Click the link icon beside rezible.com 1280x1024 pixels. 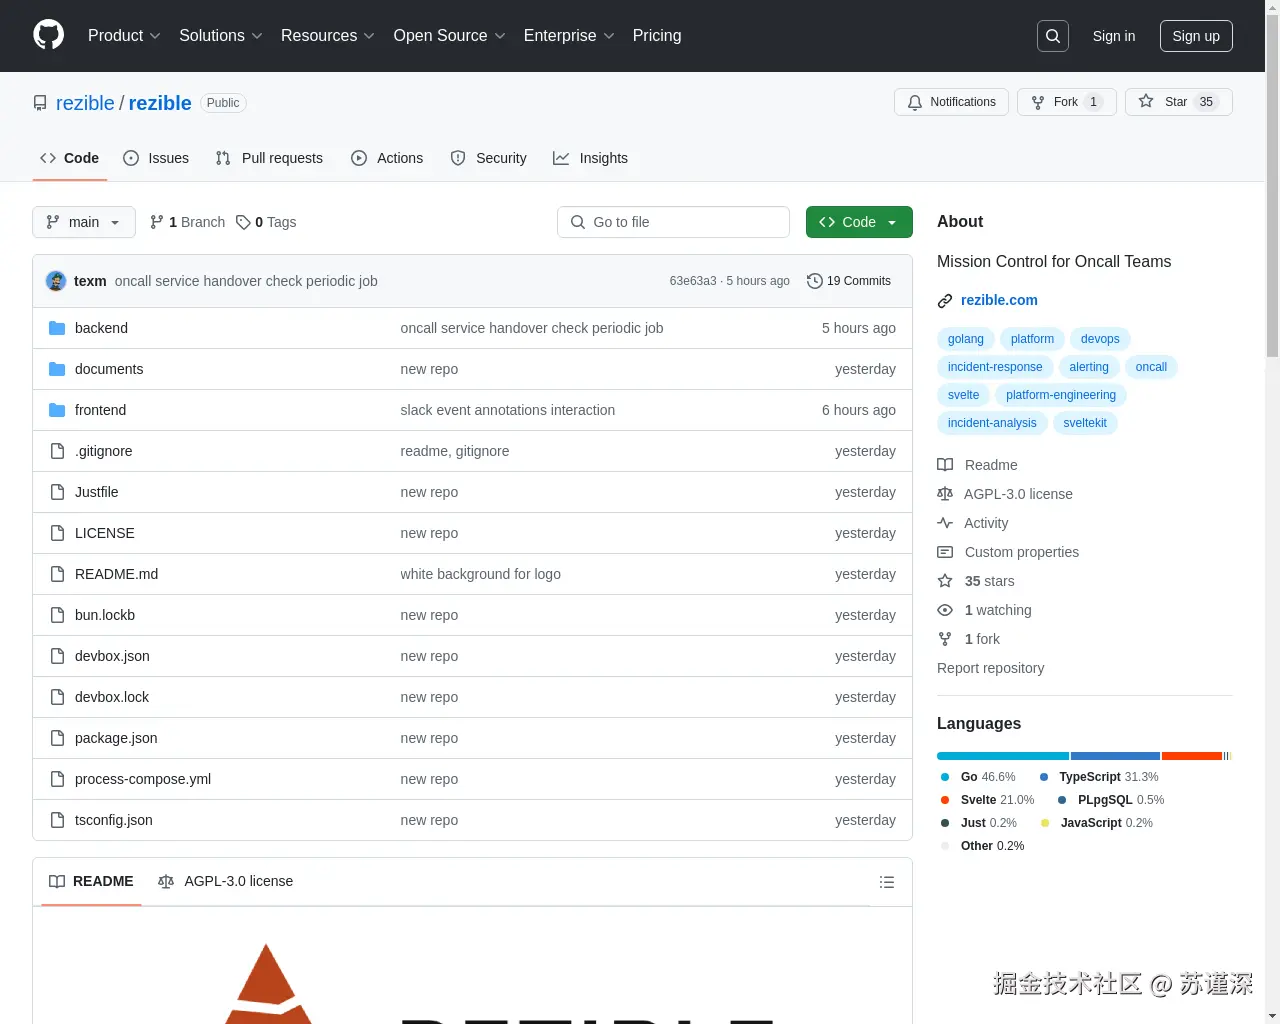945,301
